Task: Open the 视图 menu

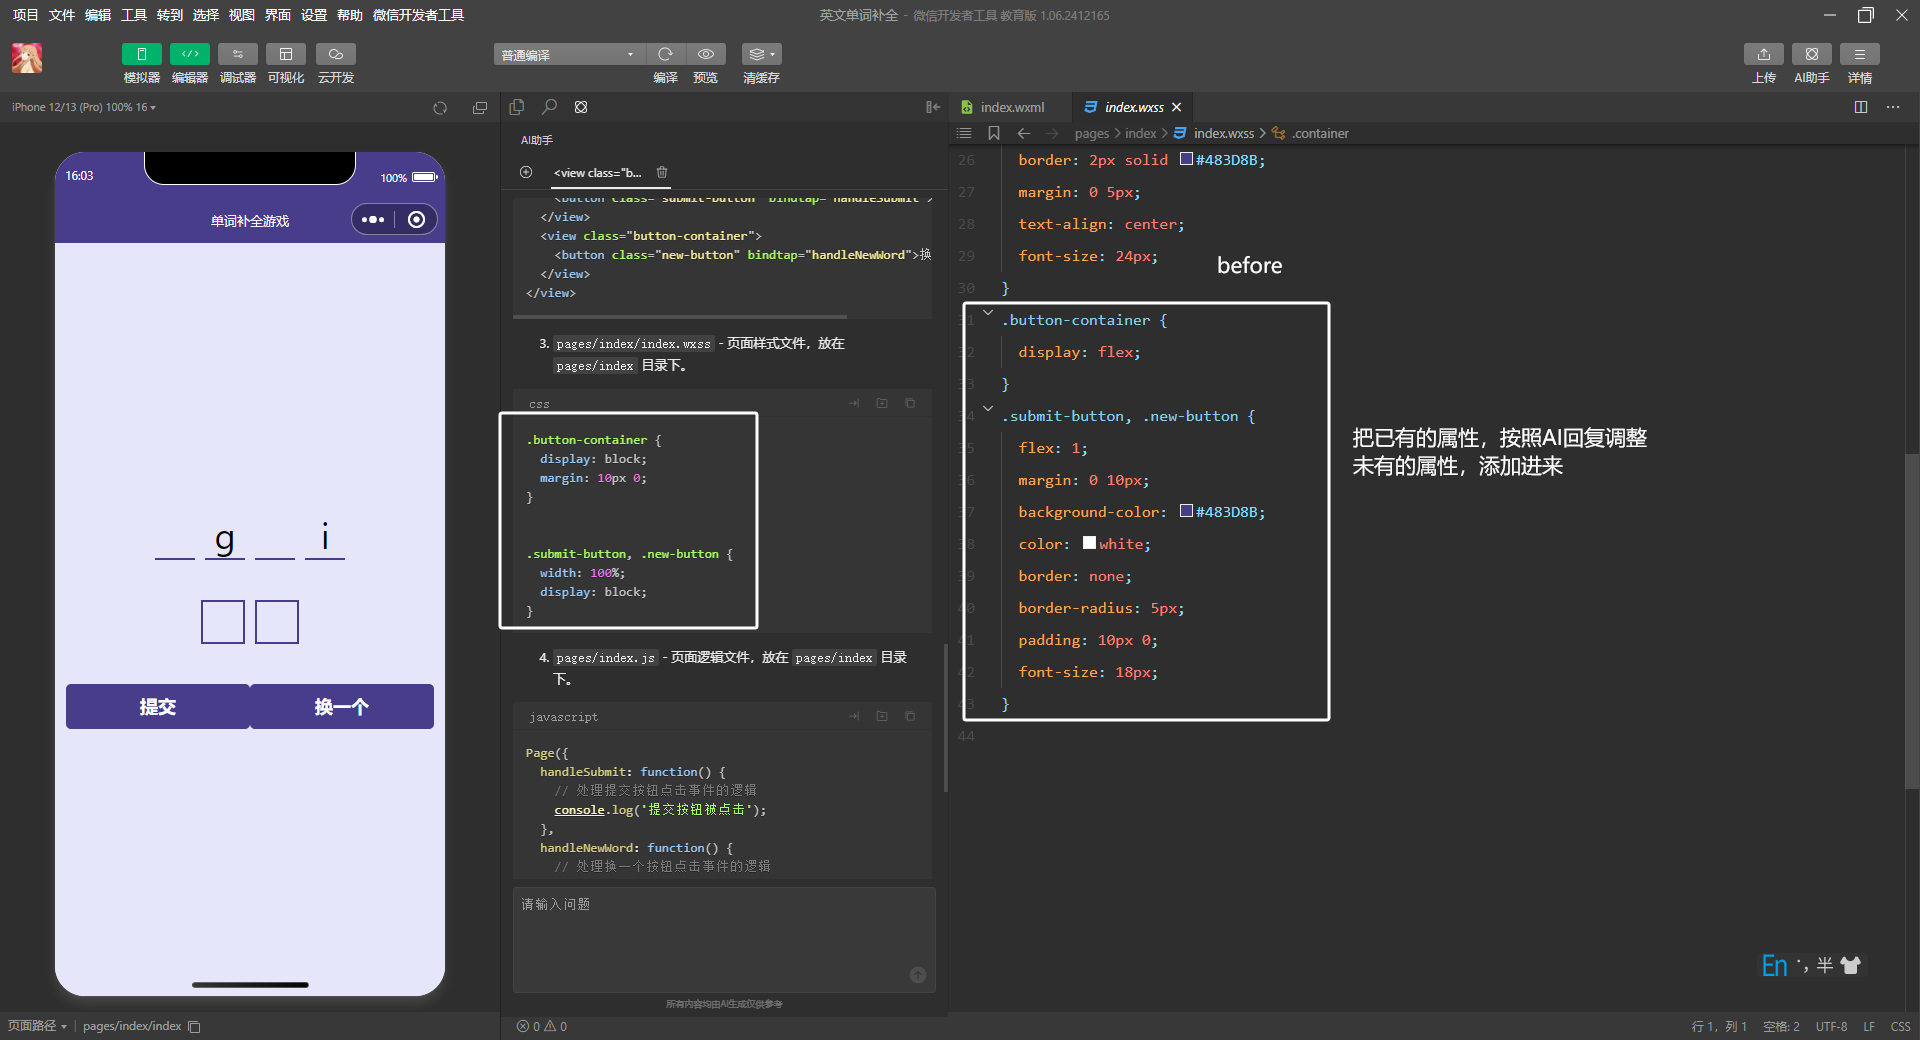Action: pyautogui.click(x=242, y=15)
